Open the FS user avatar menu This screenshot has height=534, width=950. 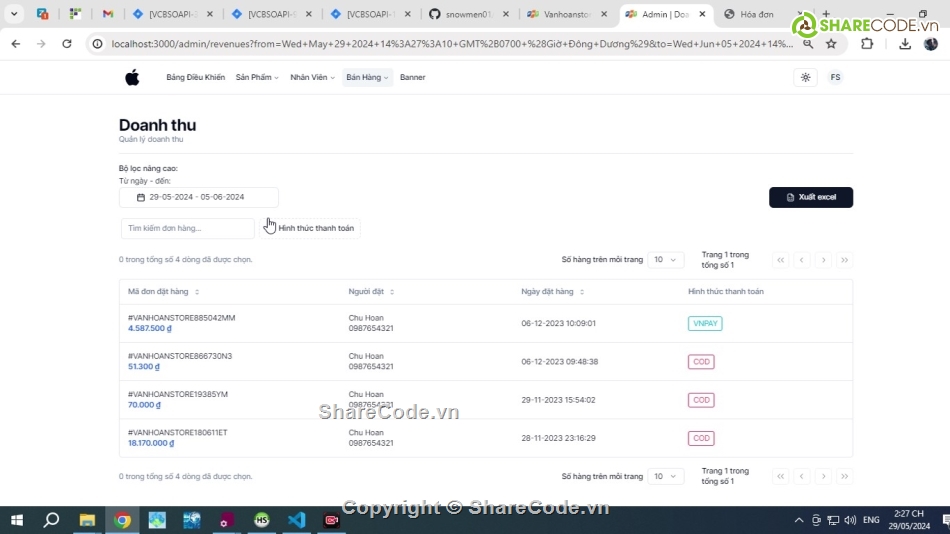click(835, 78)
